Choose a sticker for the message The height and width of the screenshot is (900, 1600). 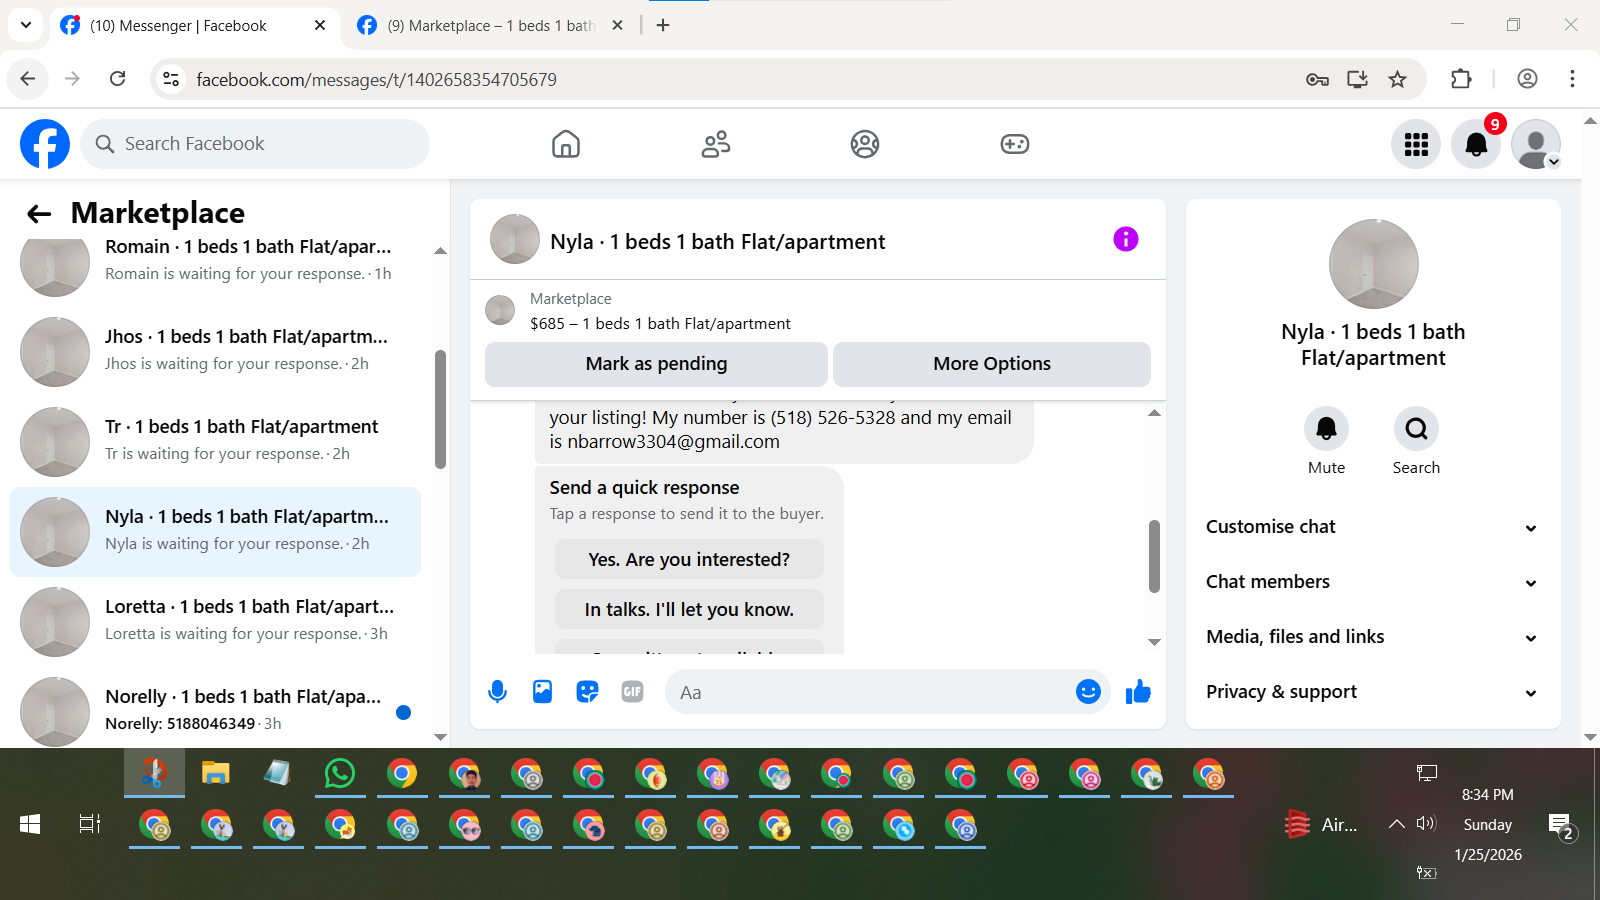(587, 692)
